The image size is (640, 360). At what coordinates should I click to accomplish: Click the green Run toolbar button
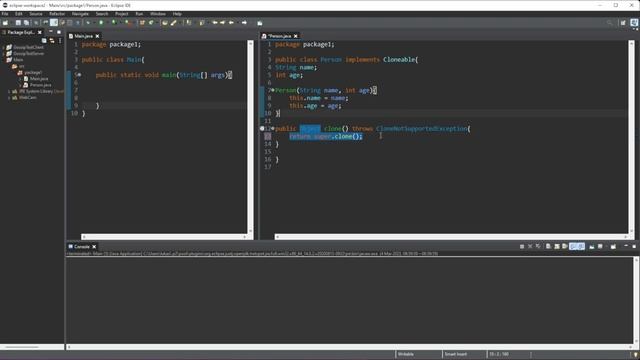[101, 23]
